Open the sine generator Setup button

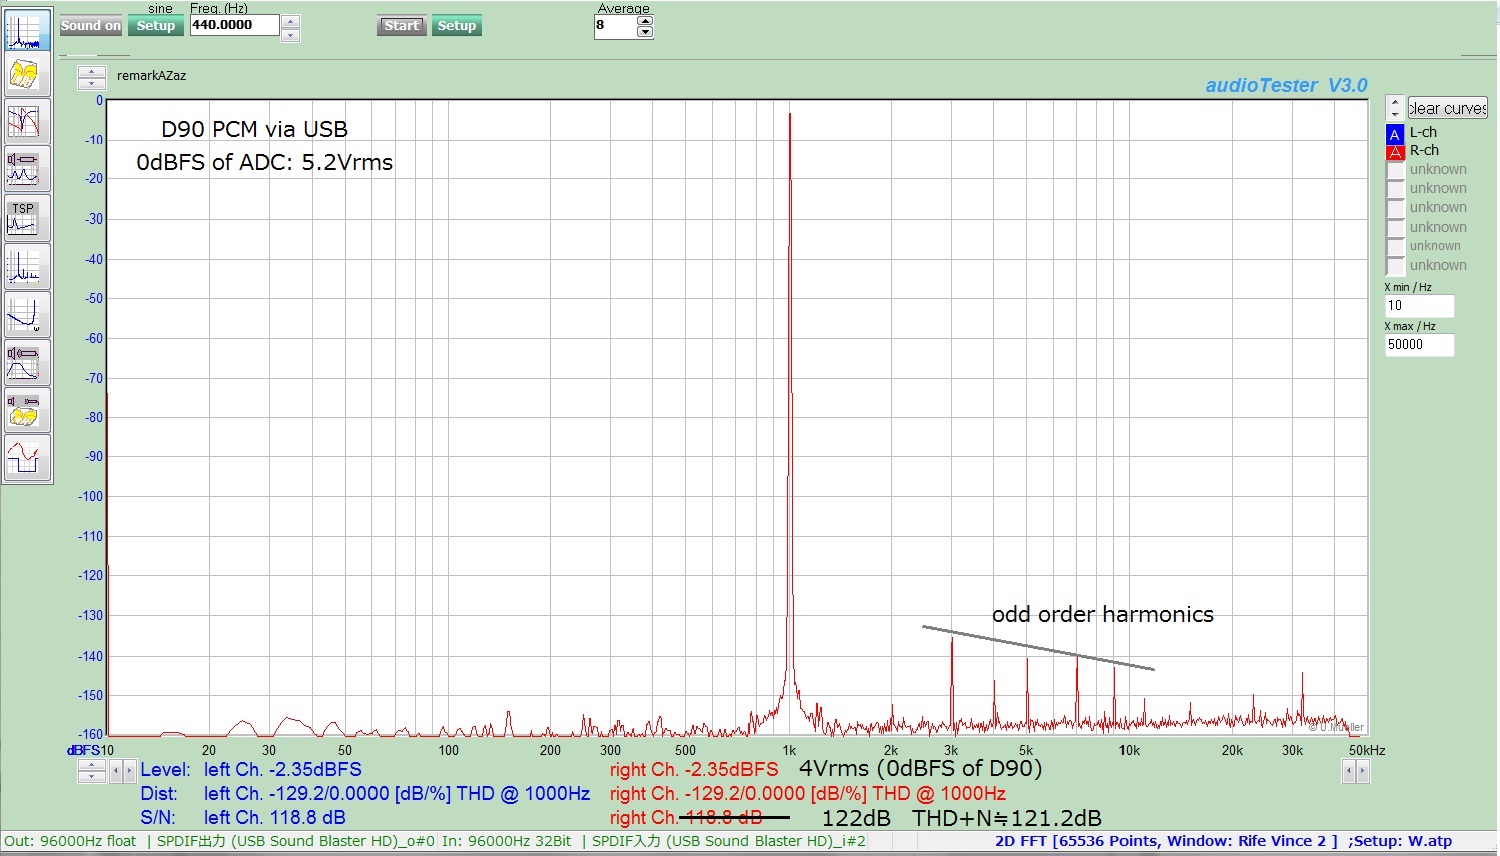pyautogui.click(x=155, y=26)
